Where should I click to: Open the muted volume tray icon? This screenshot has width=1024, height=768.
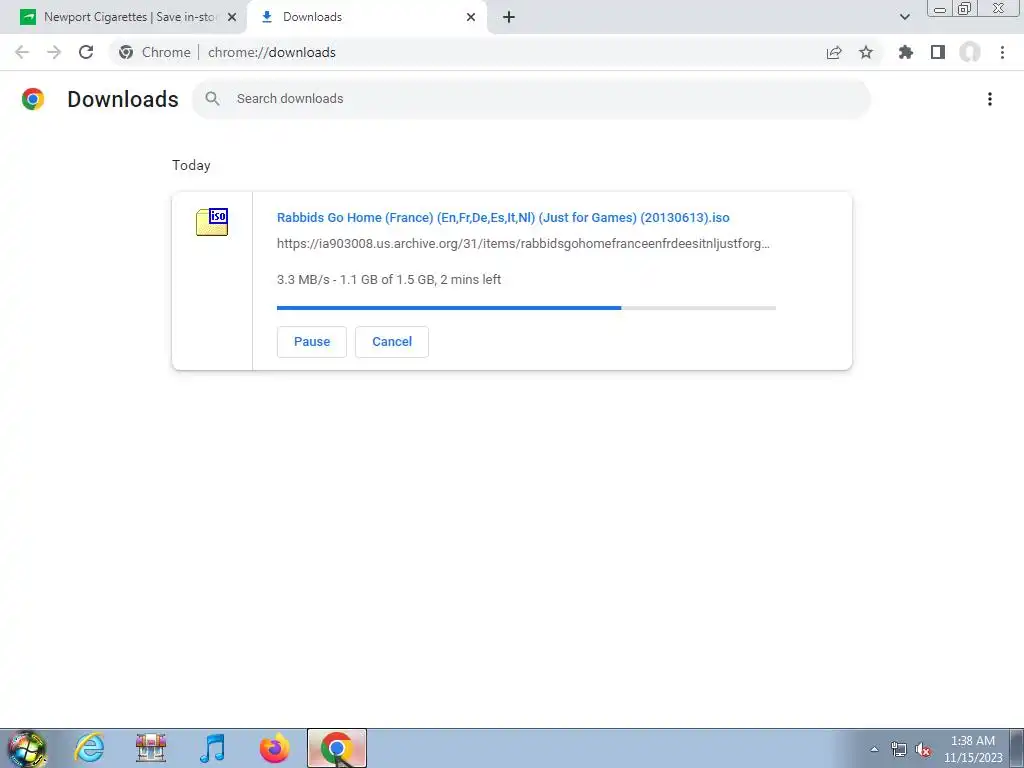point(923,749)
